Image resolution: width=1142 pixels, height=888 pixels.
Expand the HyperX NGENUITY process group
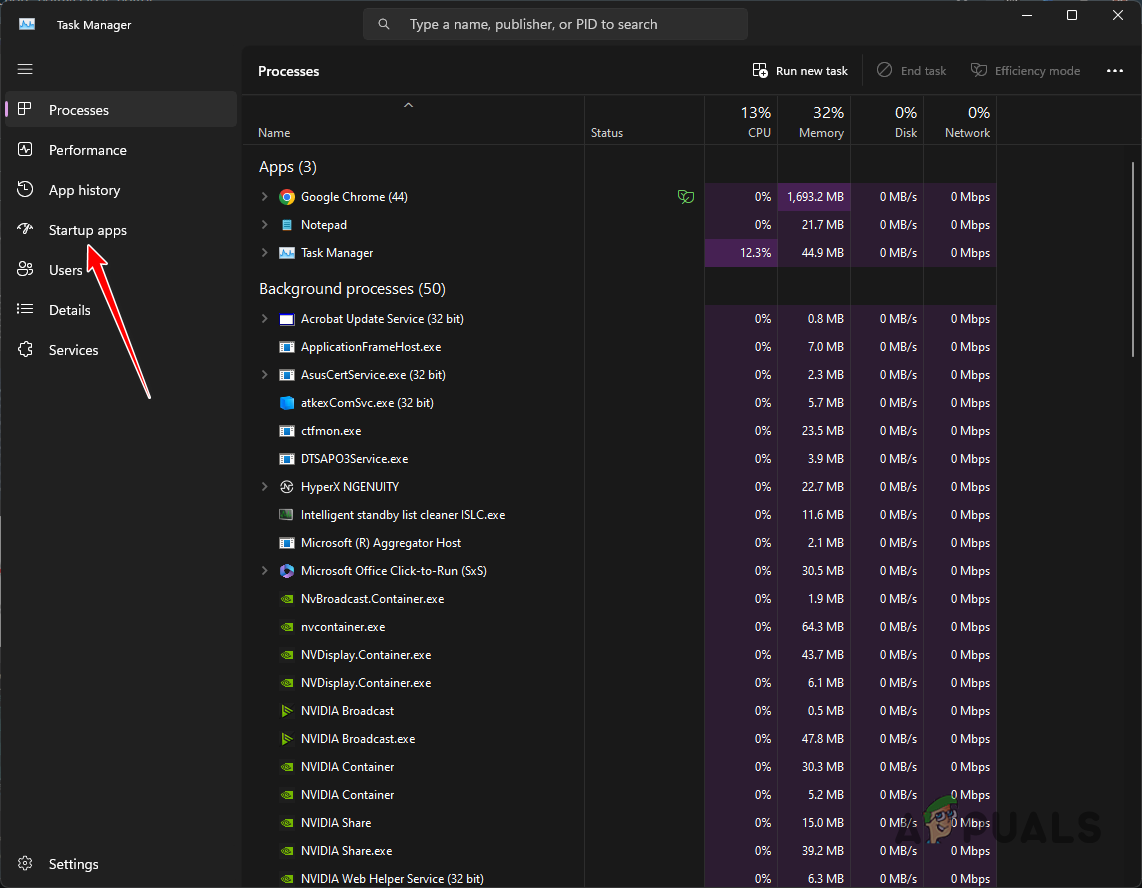[263, 486]
